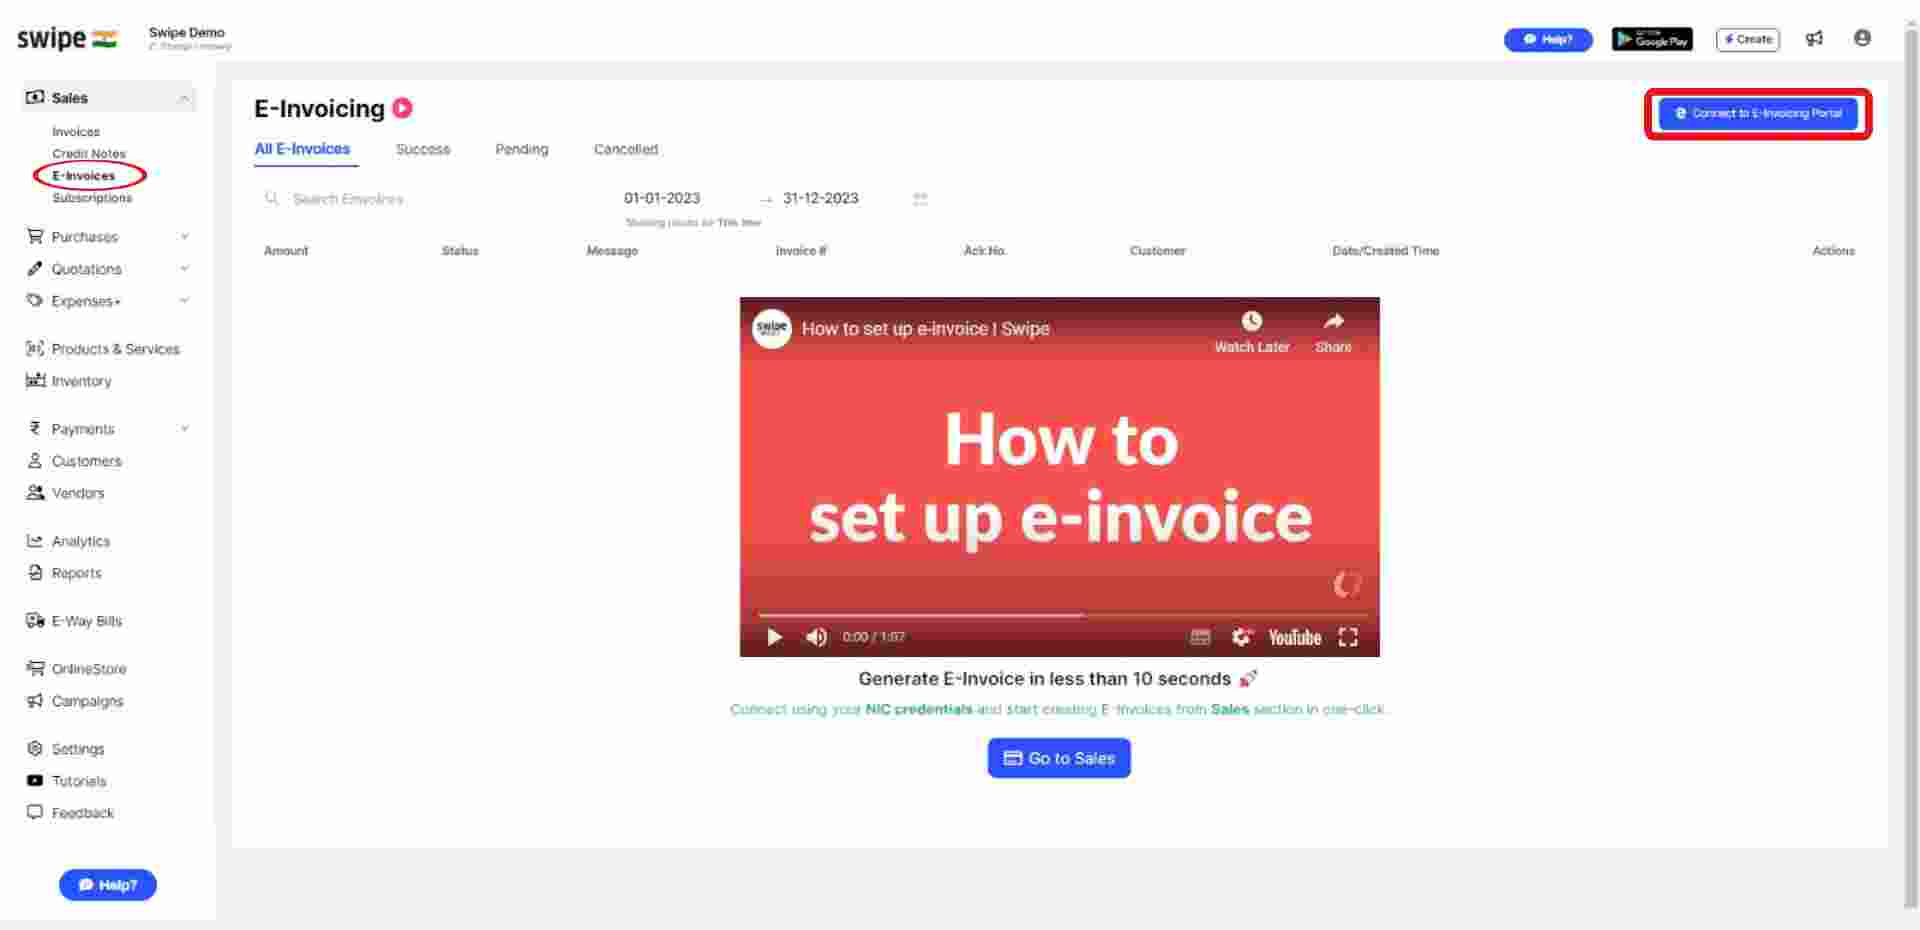1920x930 pixels.
Task: Open the Google Play badge
Action: click(x=1652, y=39)
